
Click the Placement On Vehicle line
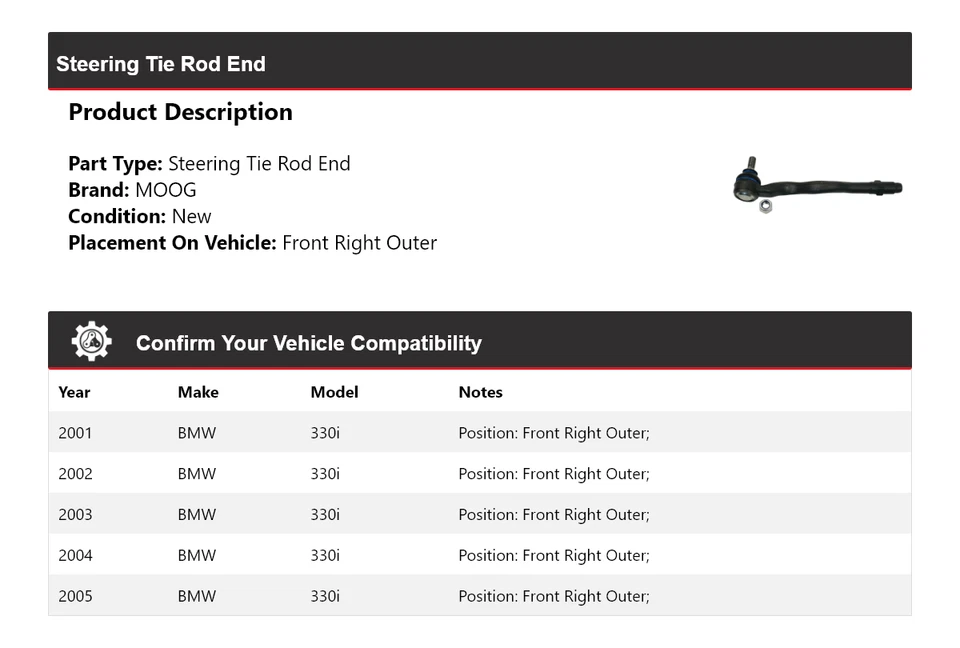[252, 242]
